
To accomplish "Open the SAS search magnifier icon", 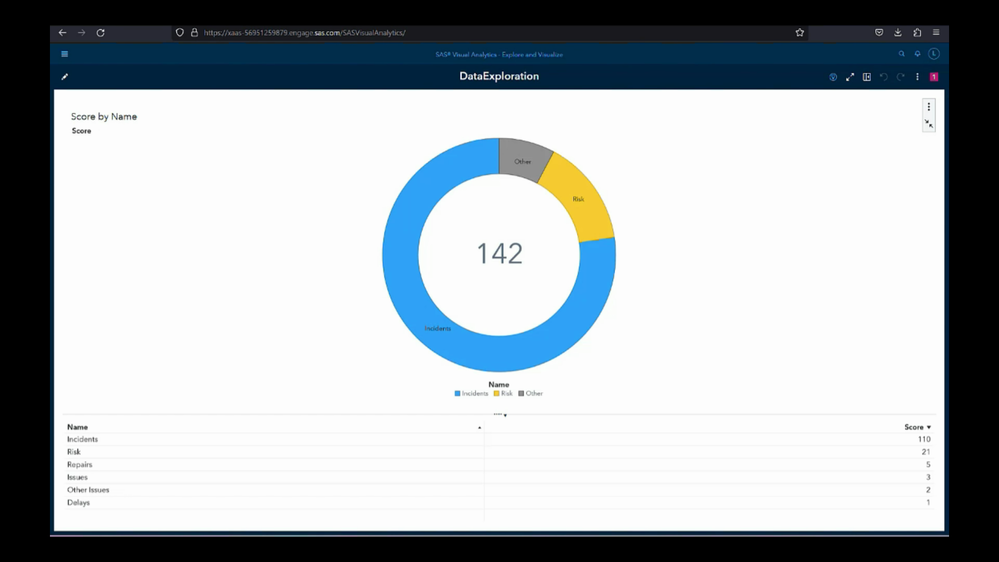I will tap(902, 54).
